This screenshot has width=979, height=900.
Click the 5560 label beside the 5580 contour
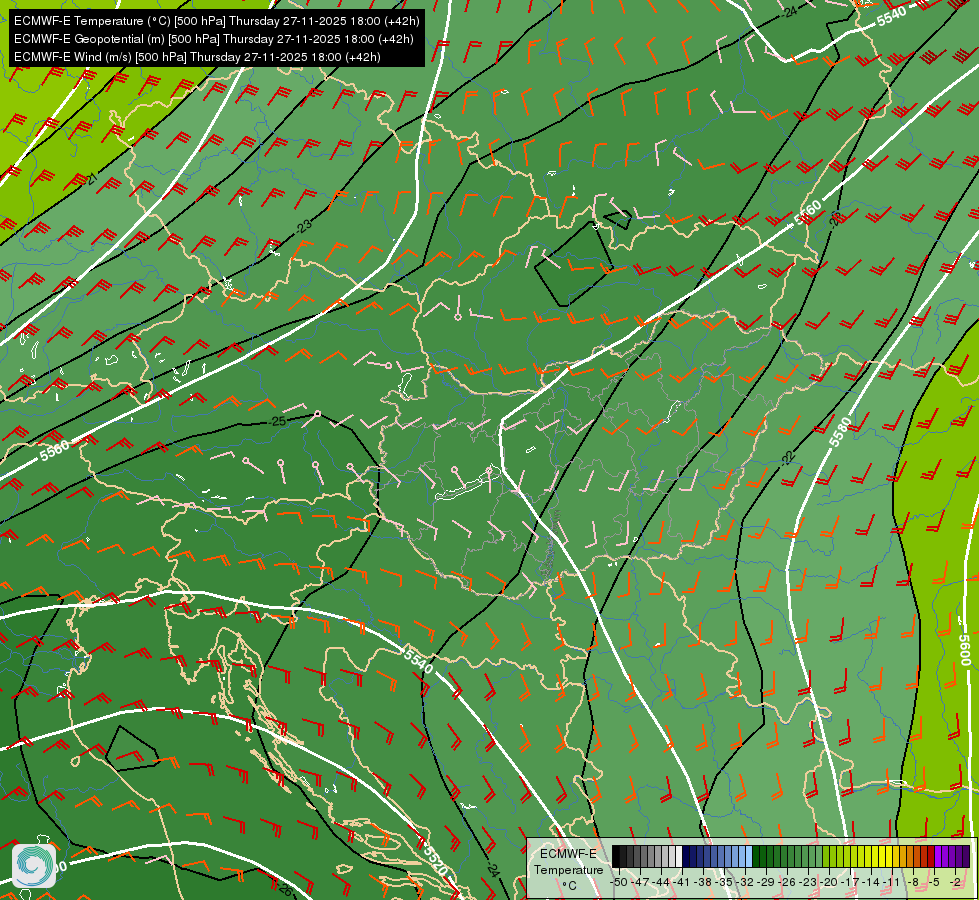(x=808, y=213)
